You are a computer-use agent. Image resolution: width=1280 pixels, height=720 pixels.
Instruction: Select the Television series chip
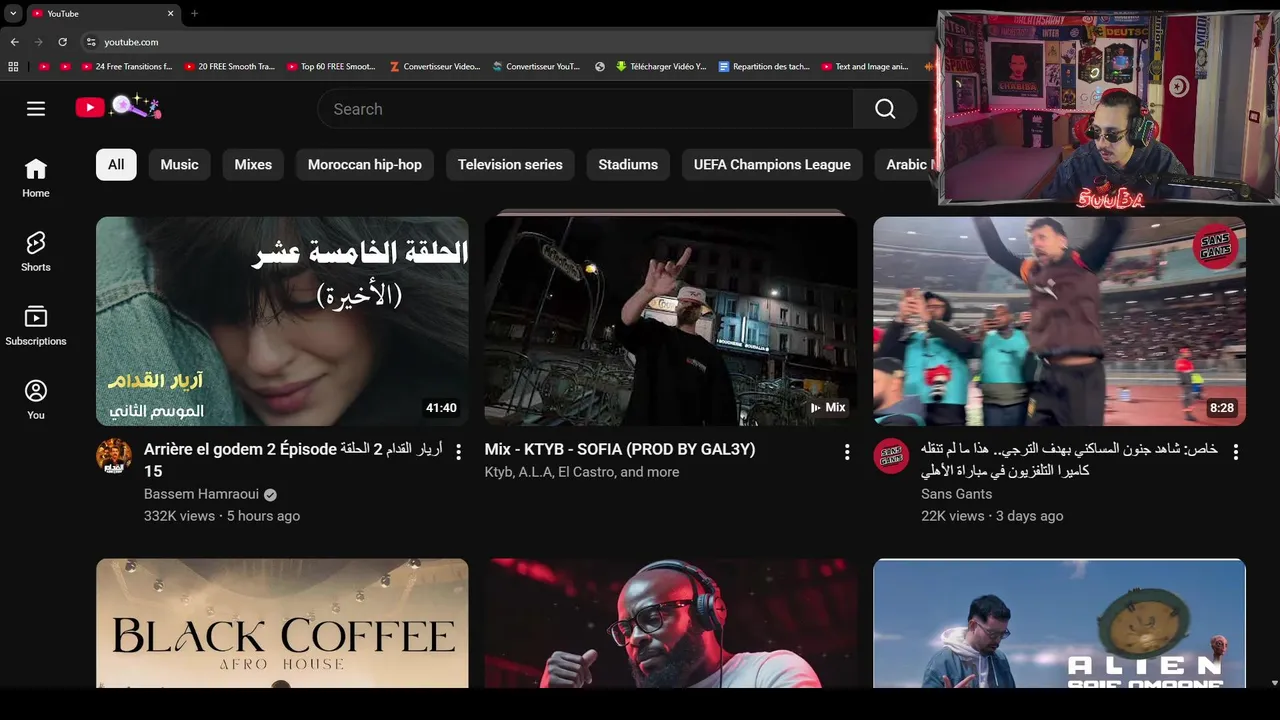[510, 165]
